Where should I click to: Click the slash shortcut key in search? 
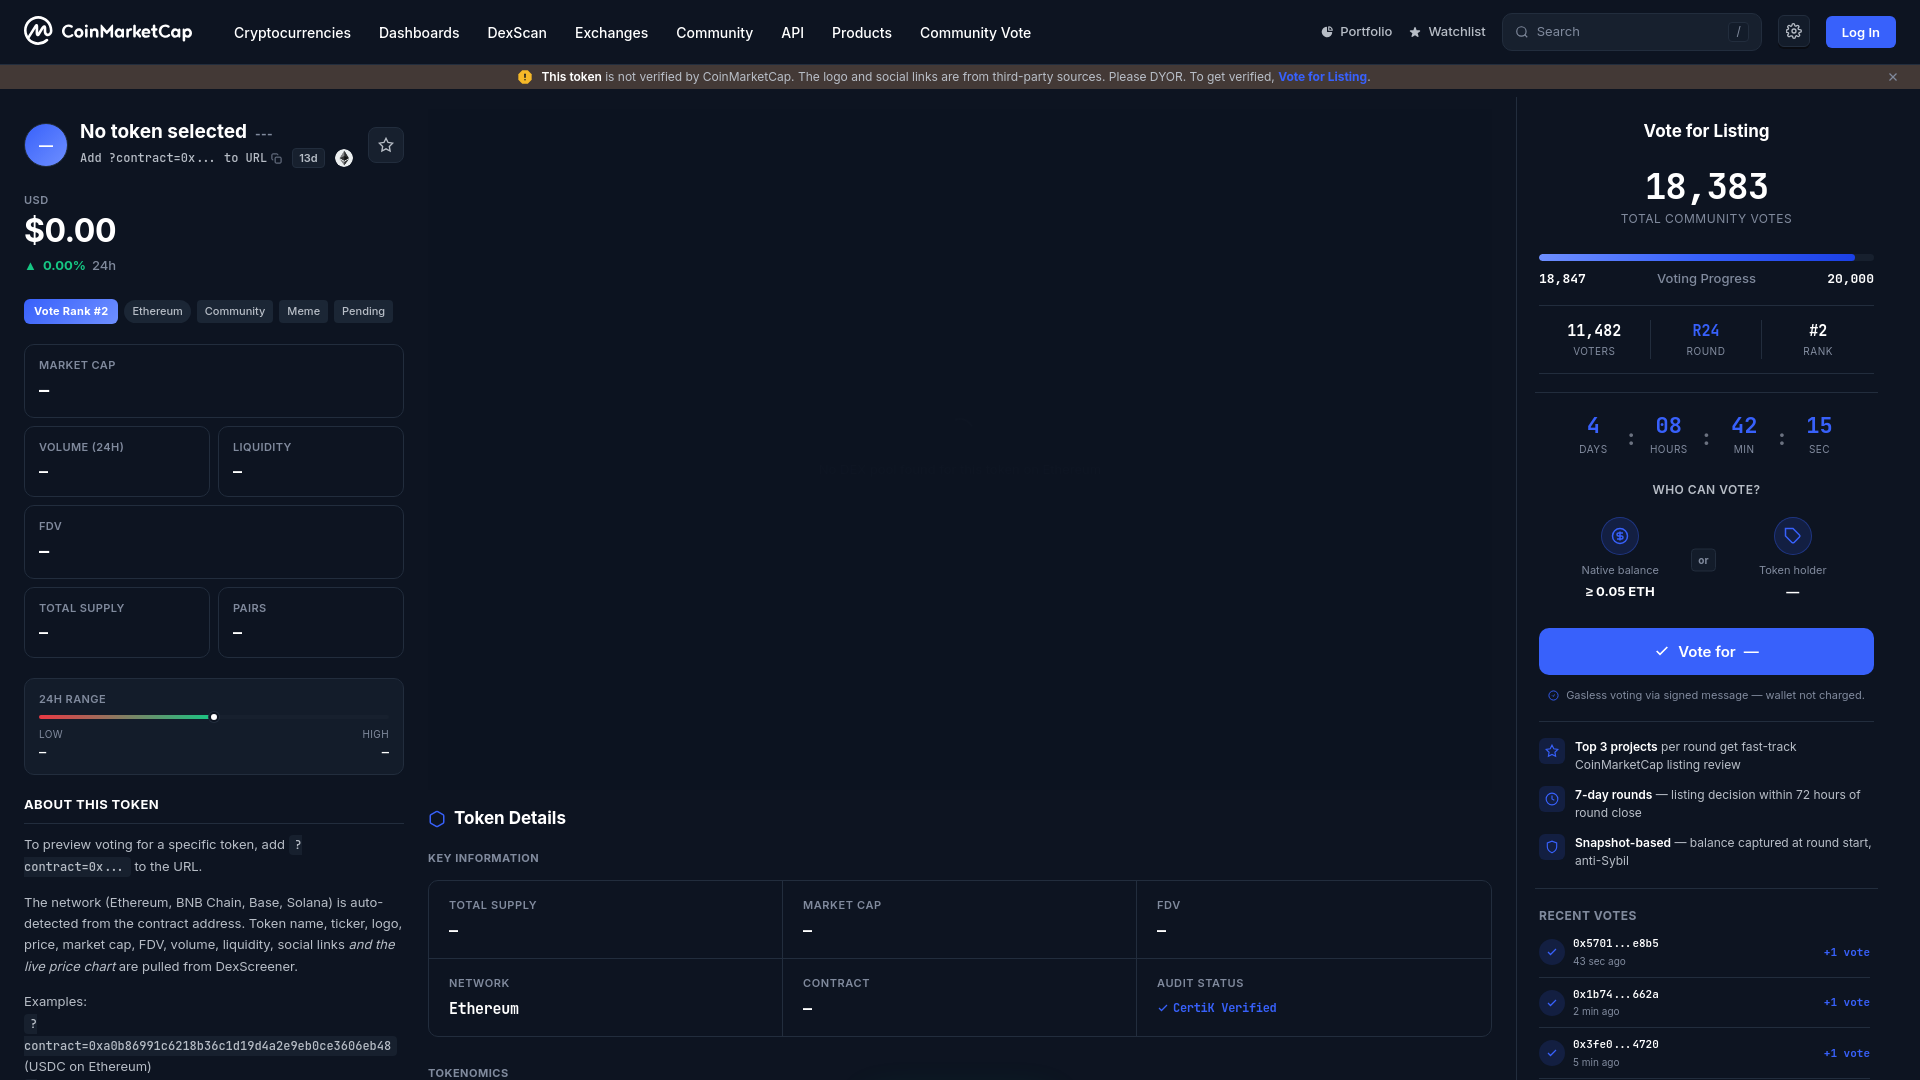(1739, 32)
